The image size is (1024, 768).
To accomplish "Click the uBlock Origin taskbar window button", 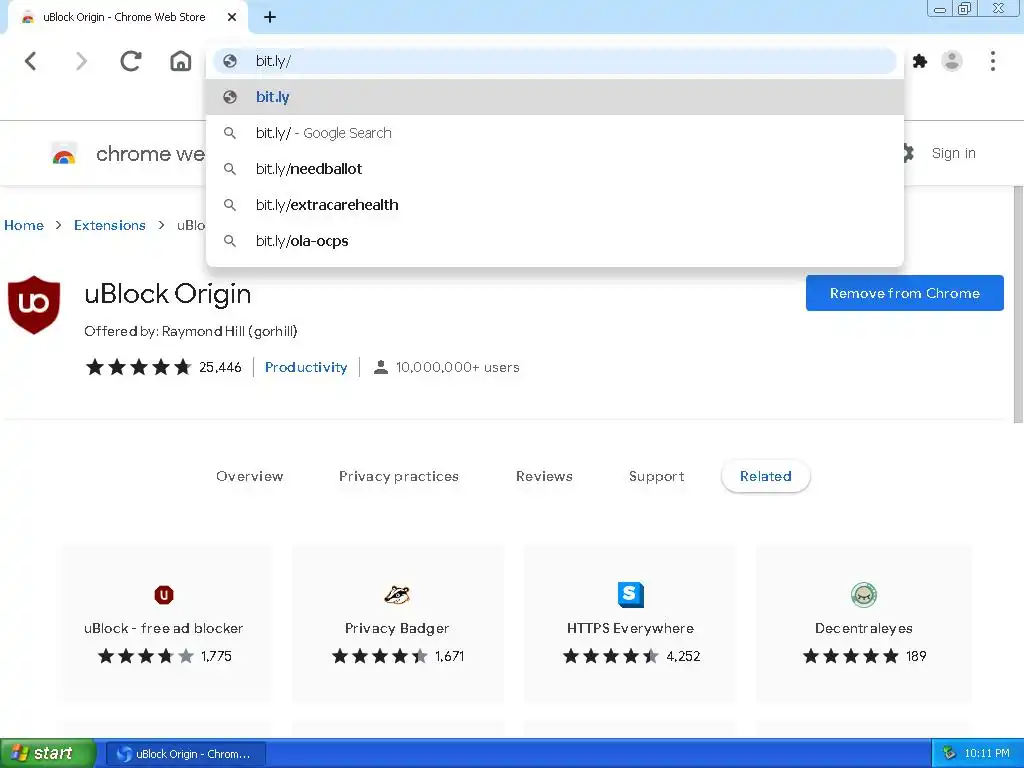I will 185,754.
